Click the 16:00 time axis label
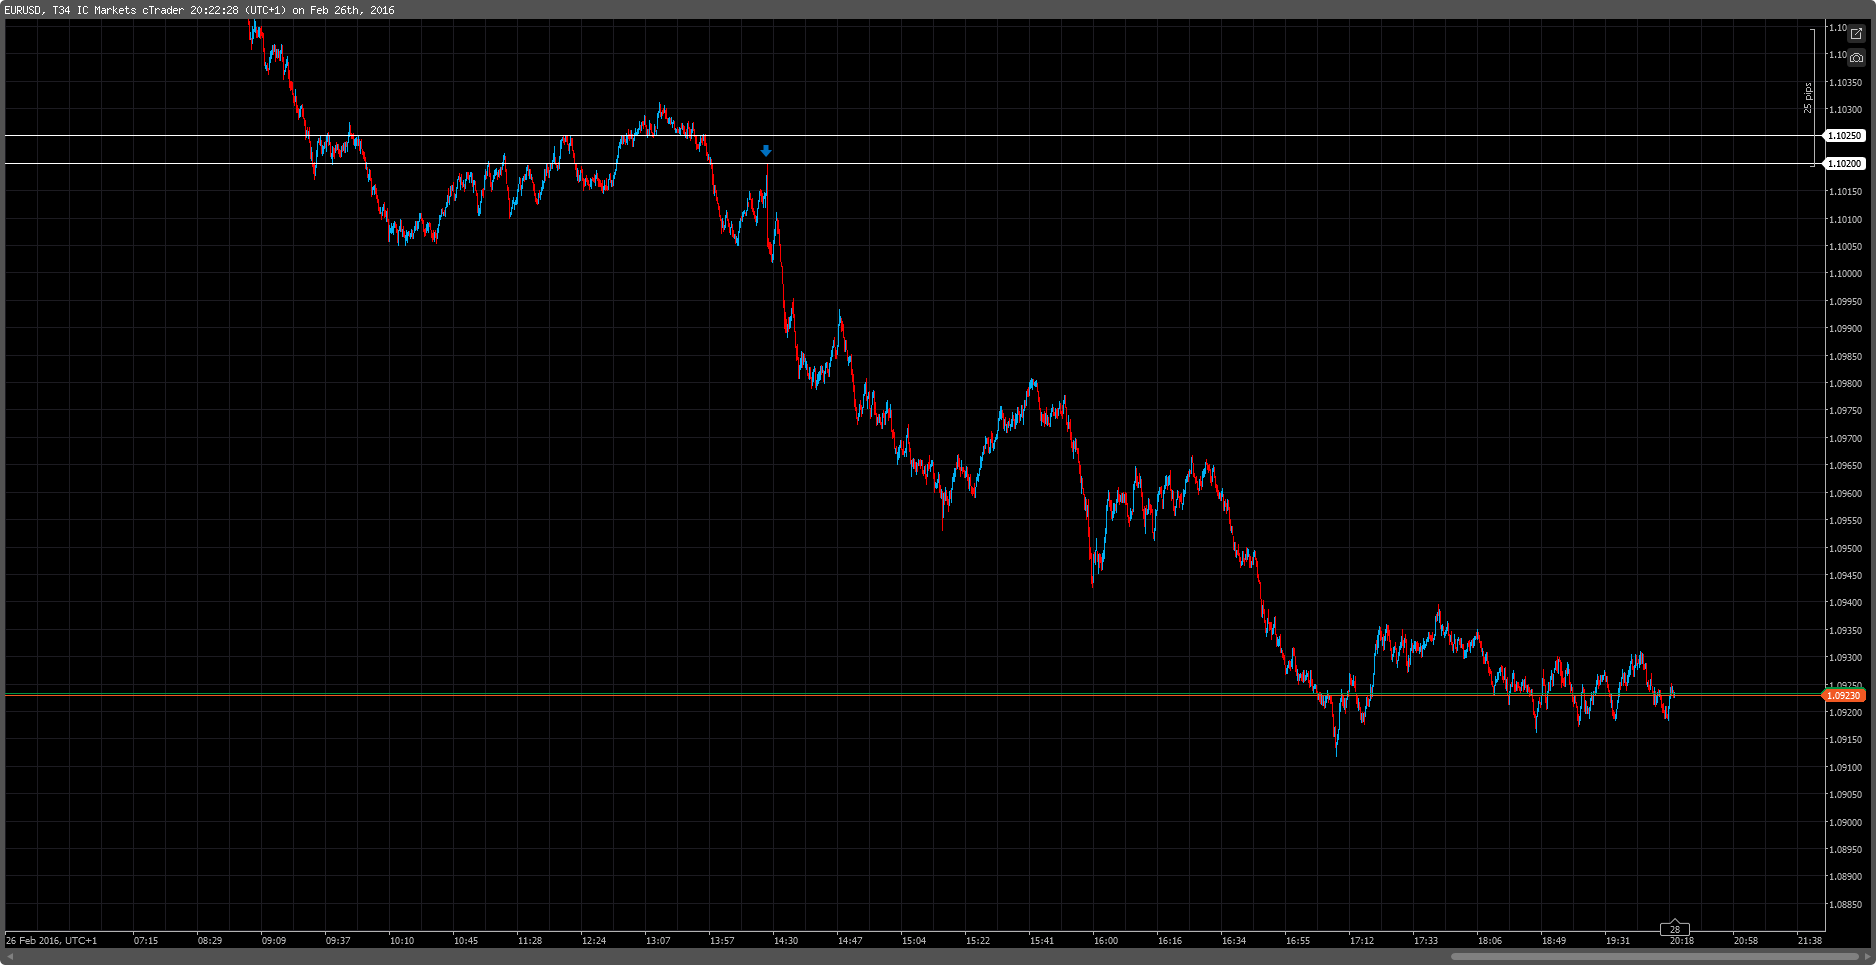This screenshot has width=1876, height=965. coord(1105,940)
